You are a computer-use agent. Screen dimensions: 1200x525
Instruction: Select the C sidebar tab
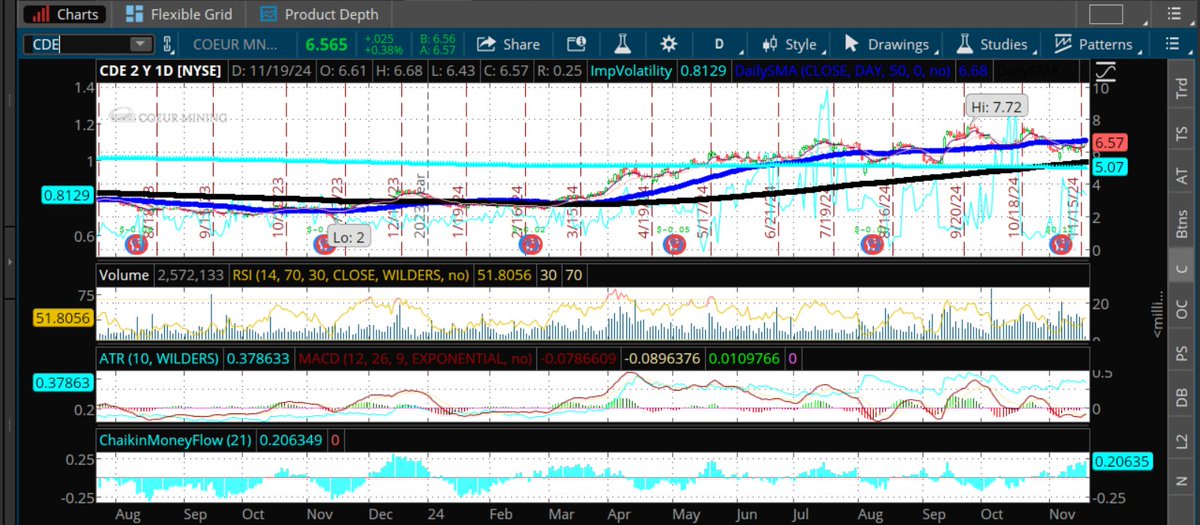(1182, 270)
